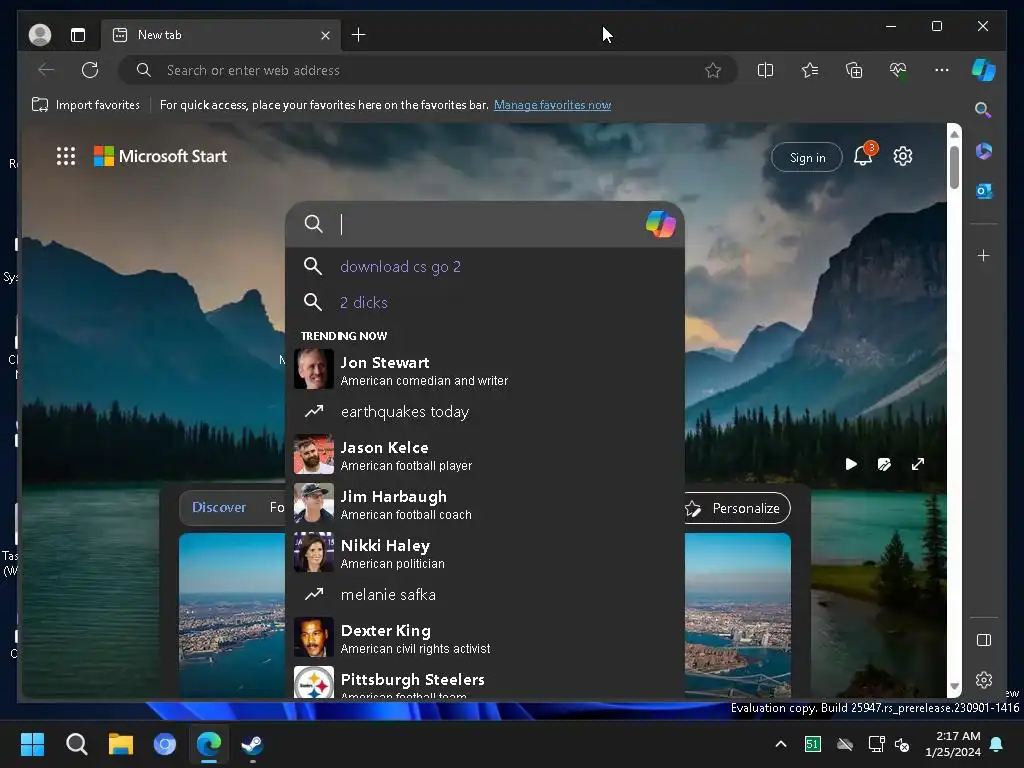Open the Manage favorites now link

tap(552, 105)
